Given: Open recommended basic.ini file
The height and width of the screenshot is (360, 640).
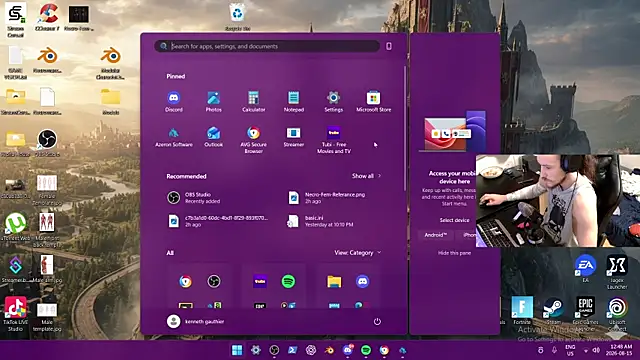Looking at the screenshot, I should tap(321, 221).
